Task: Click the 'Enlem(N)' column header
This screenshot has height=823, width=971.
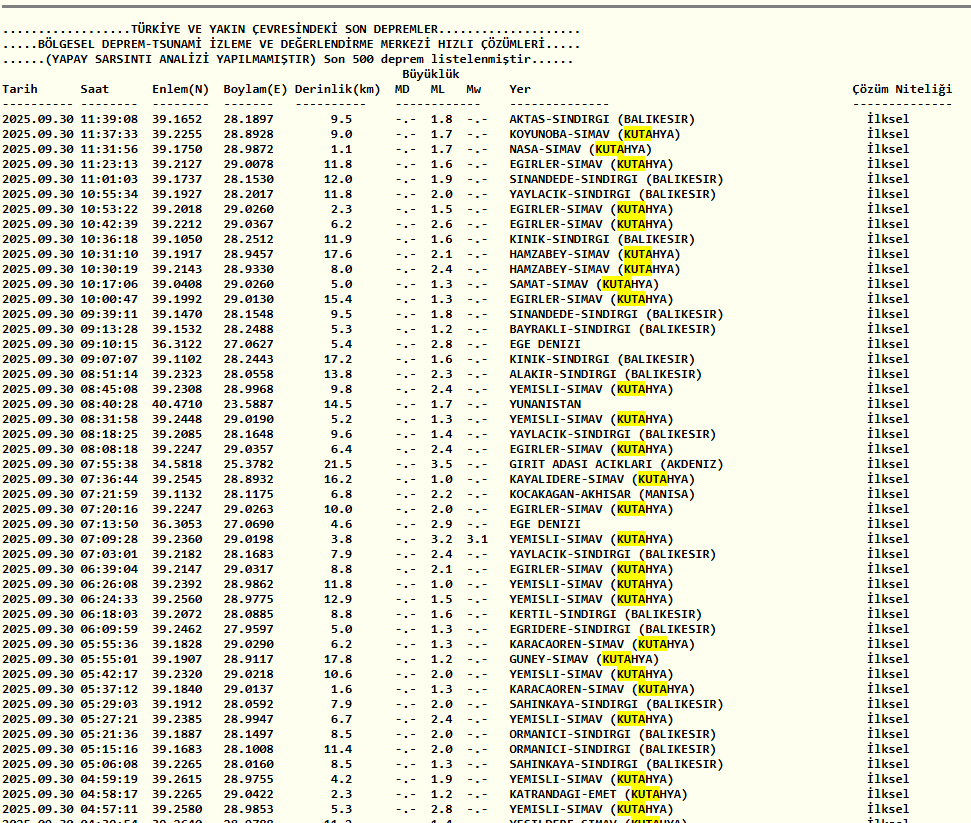Action: click(x=180, y=89)
